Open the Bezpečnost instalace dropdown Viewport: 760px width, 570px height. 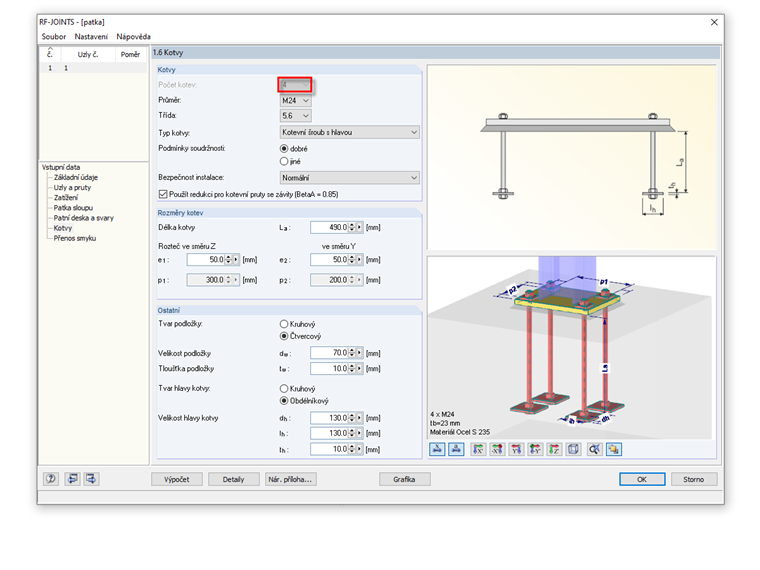349,178
